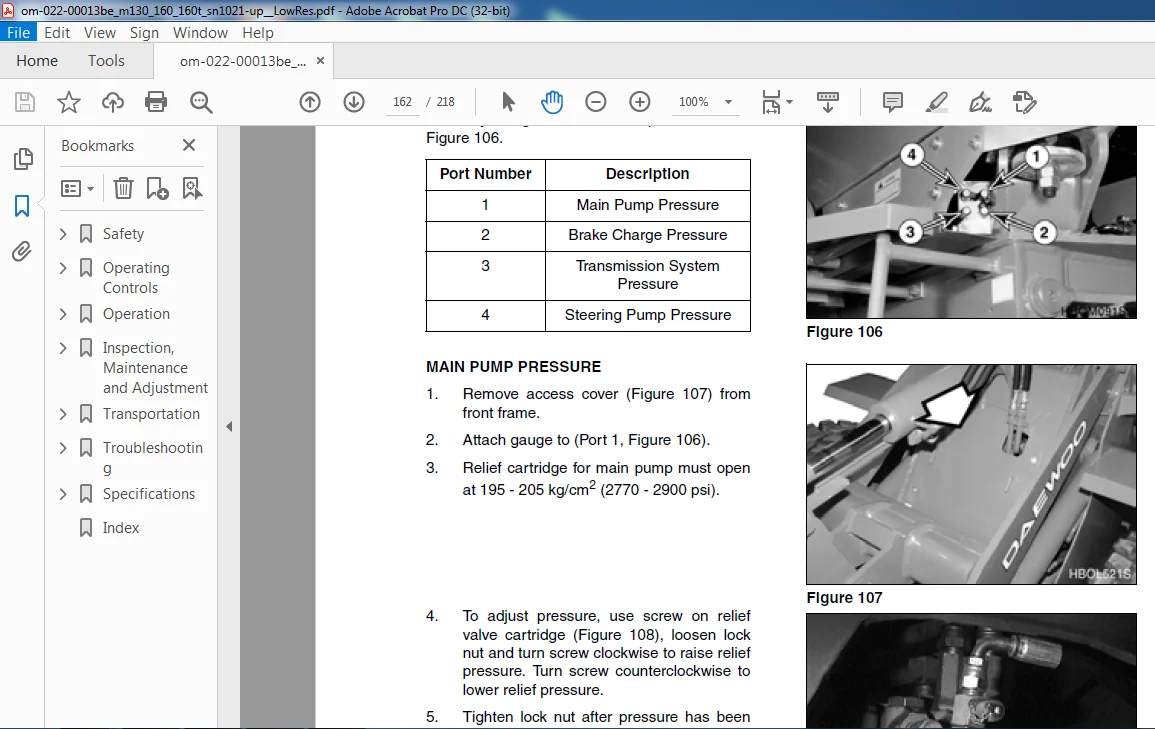Select the Highlight text pen tool
The height and width of the screenshot is (729, 1155).
pos(936,102)
